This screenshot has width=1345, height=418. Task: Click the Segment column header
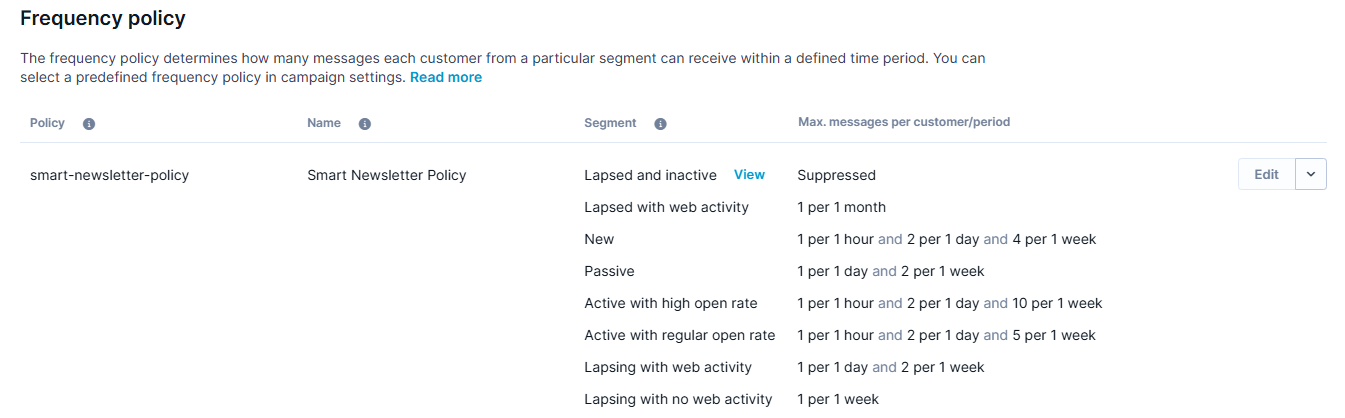pyautogui.click(x=610, y=123)
